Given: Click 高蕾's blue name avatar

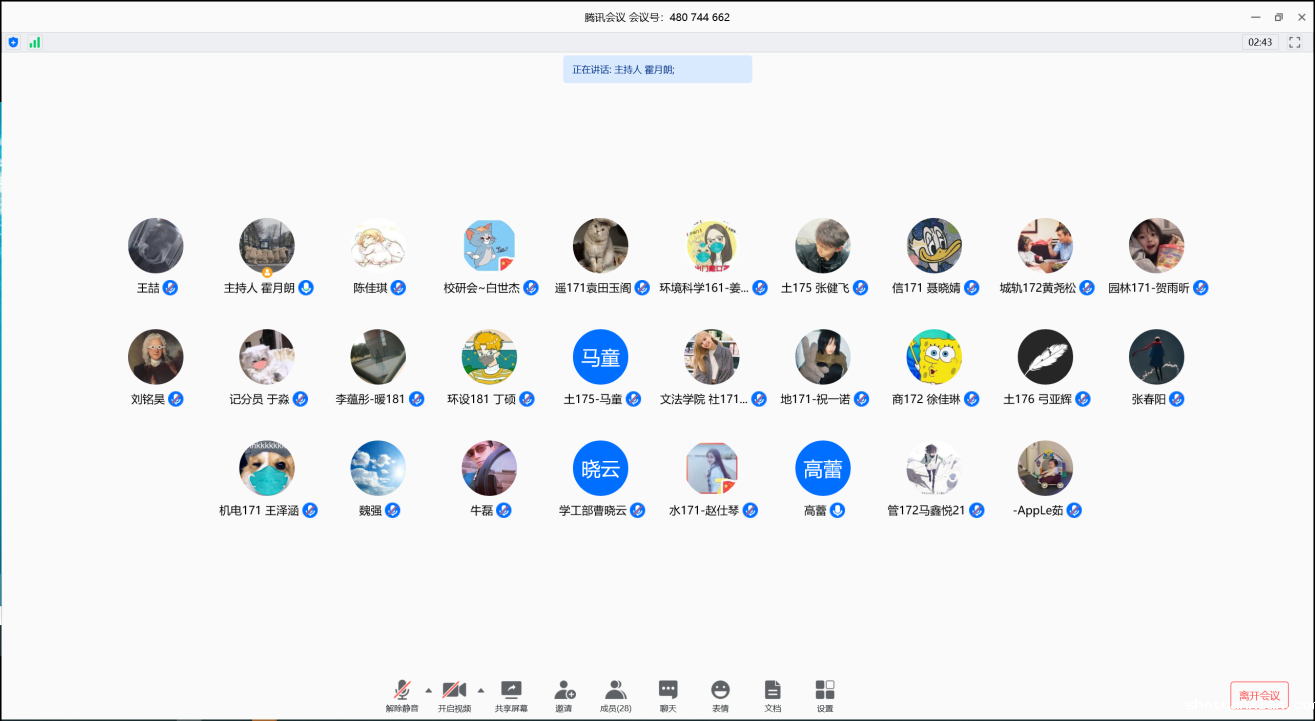Looking at the screenshot, I should click(x=823, y=469).
